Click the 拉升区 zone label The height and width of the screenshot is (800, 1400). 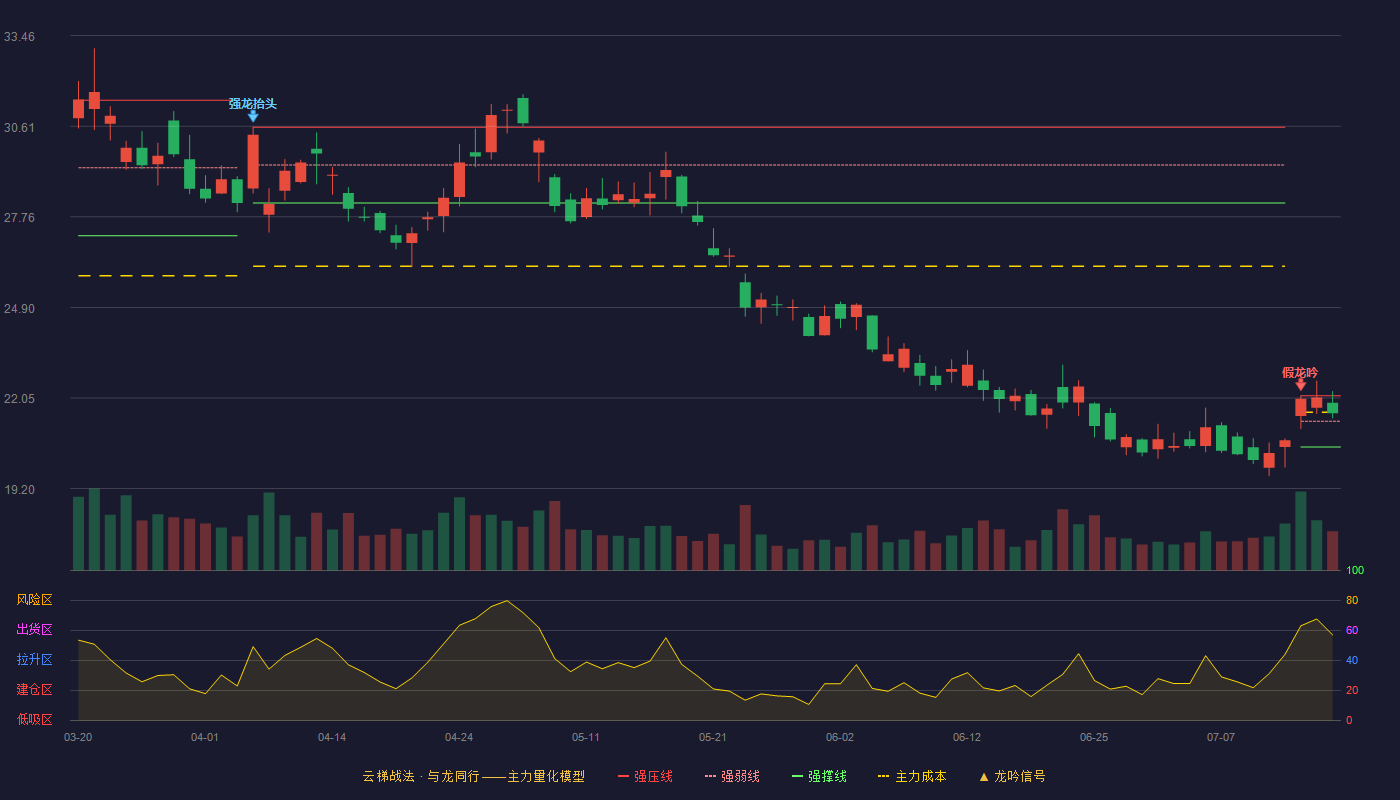click(34, 660)
